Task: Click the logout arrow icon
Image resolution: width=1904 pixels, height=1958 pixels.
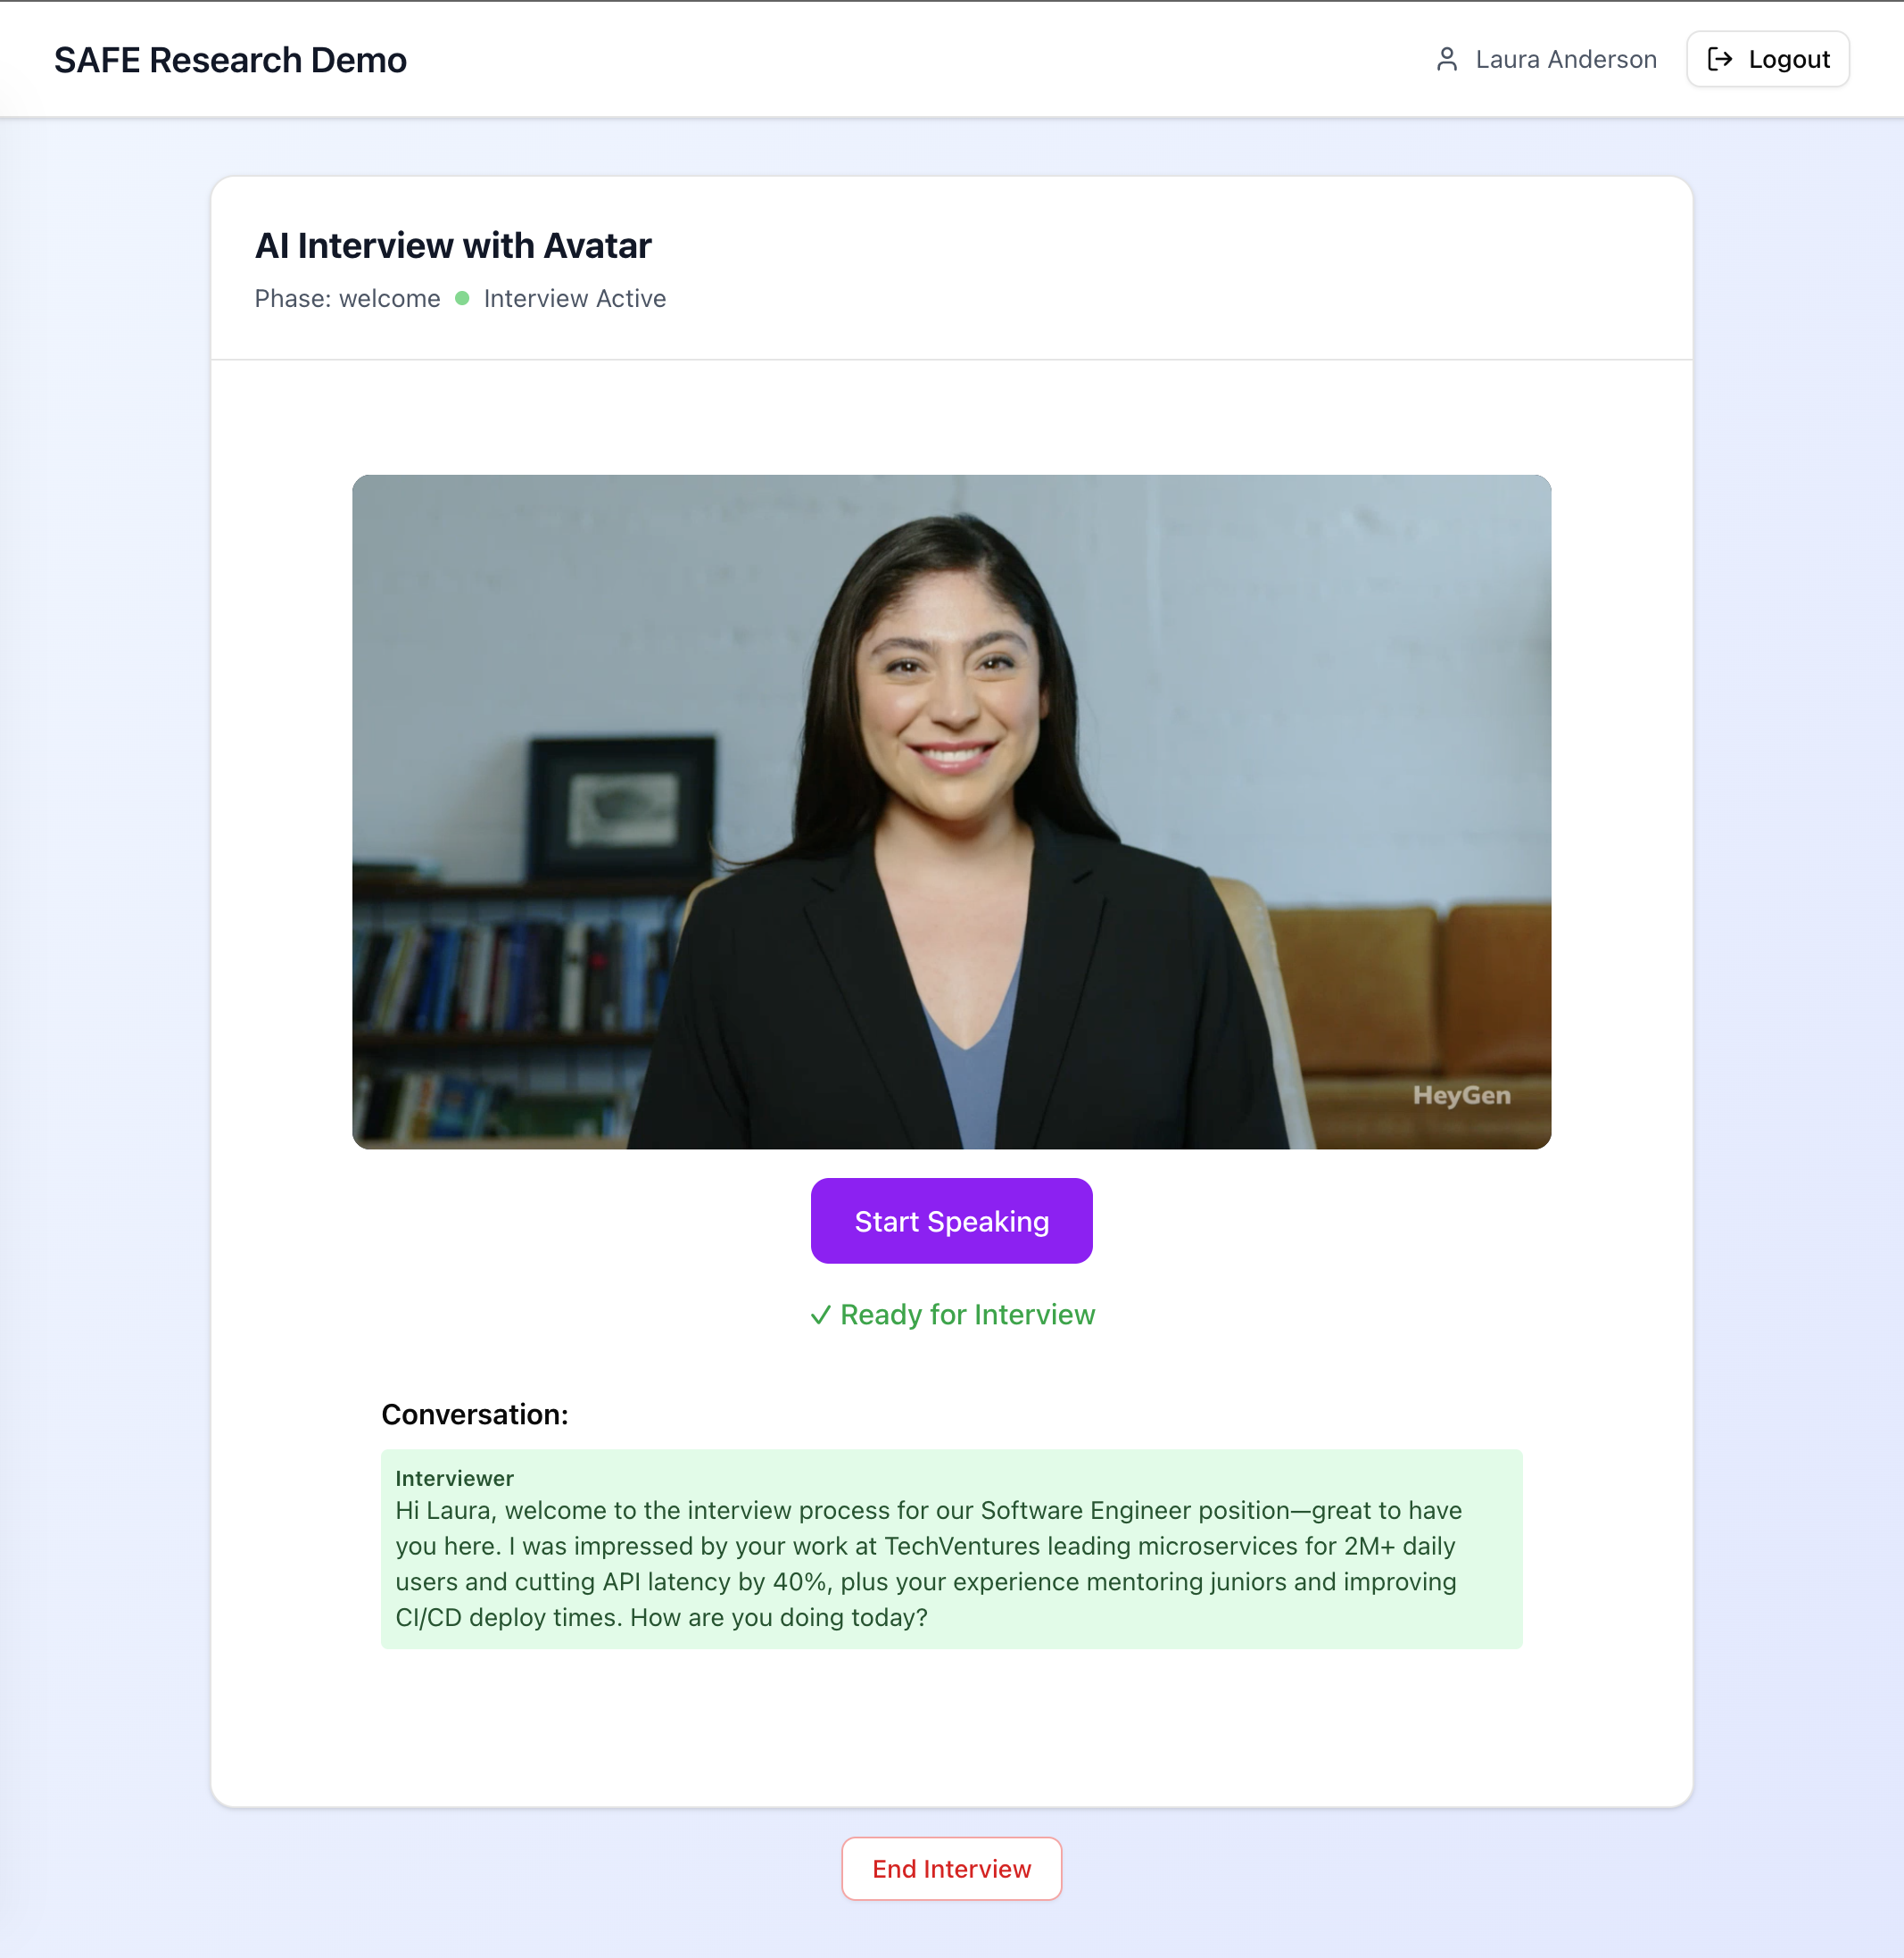Action: pos(1720,59)
